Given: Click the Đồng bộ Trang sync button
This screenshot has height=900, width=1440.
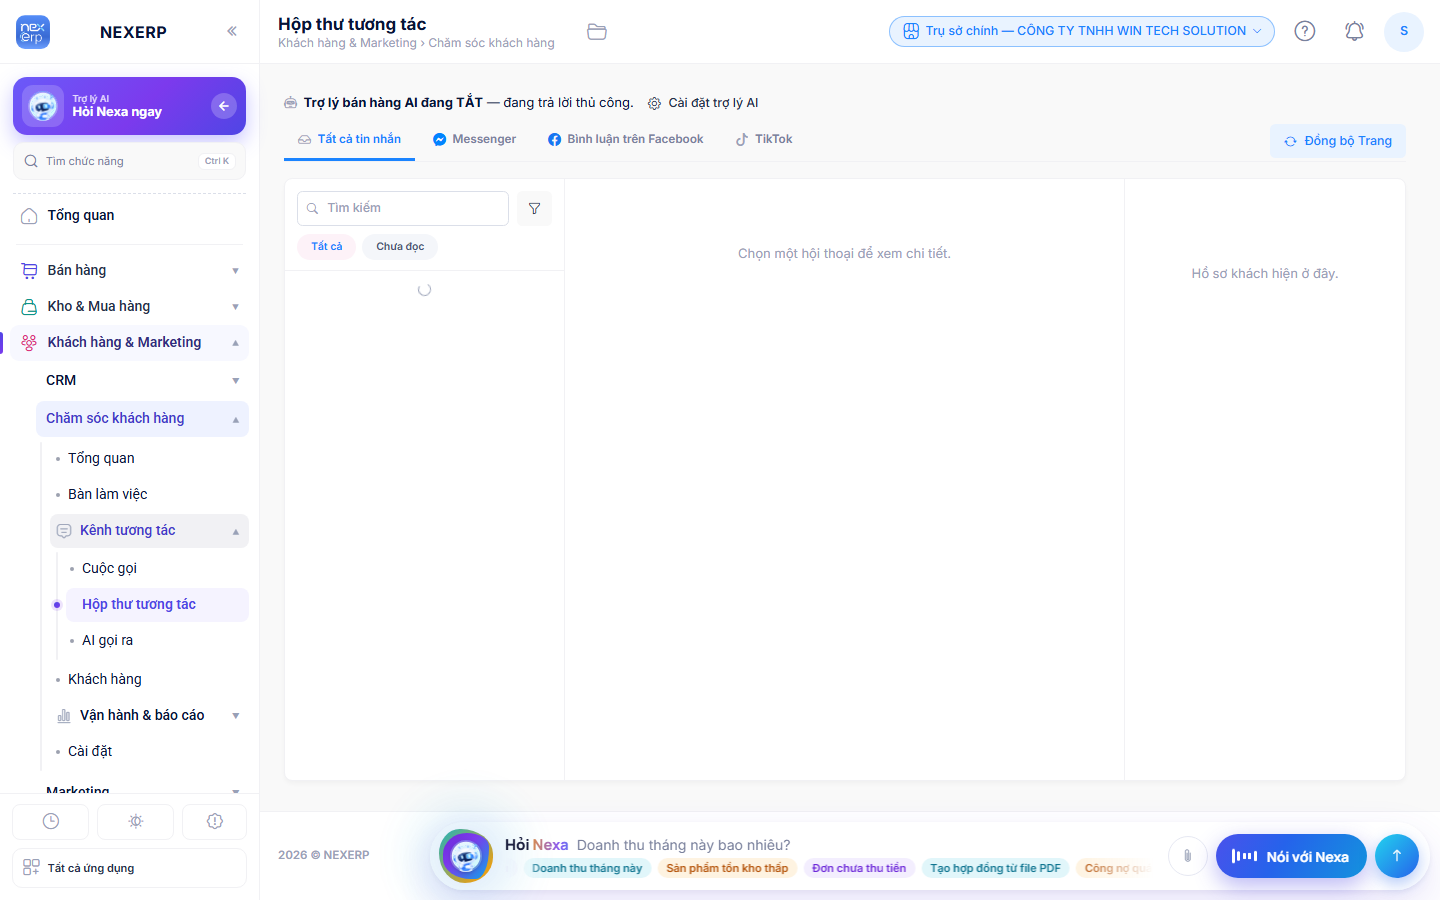Looking at the screenshot, I should (x=1338, y=141).
